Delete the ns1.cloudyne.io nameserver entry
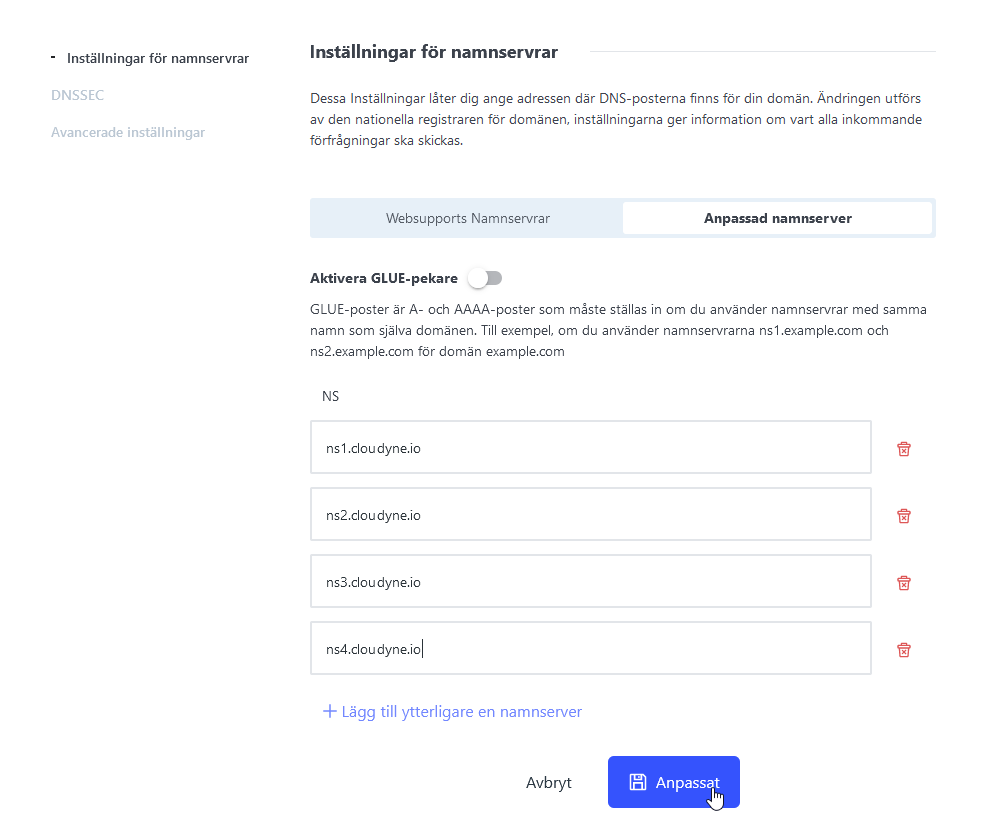 903,449
